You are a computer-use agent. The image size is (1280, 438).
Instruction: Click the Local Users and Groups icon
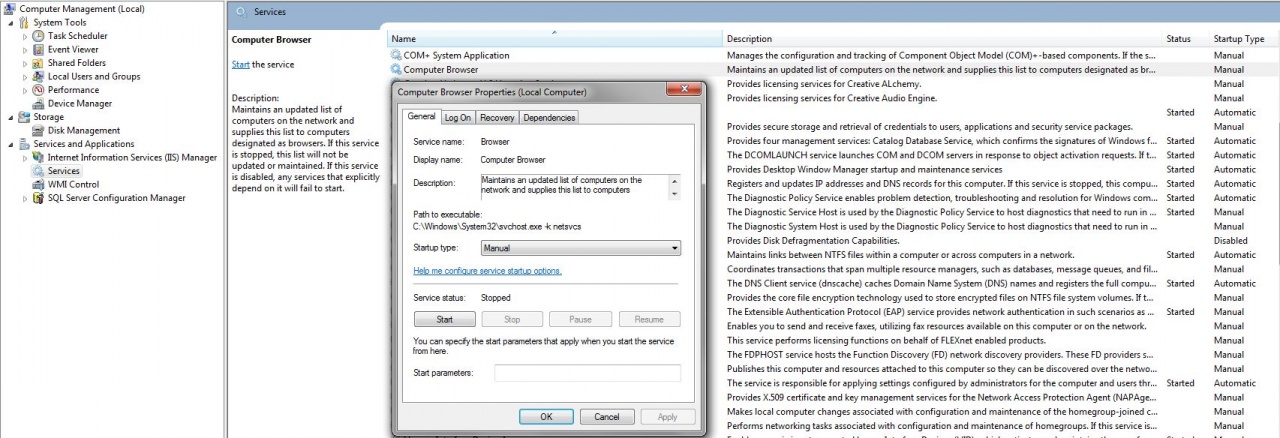(x=39, y=76)
